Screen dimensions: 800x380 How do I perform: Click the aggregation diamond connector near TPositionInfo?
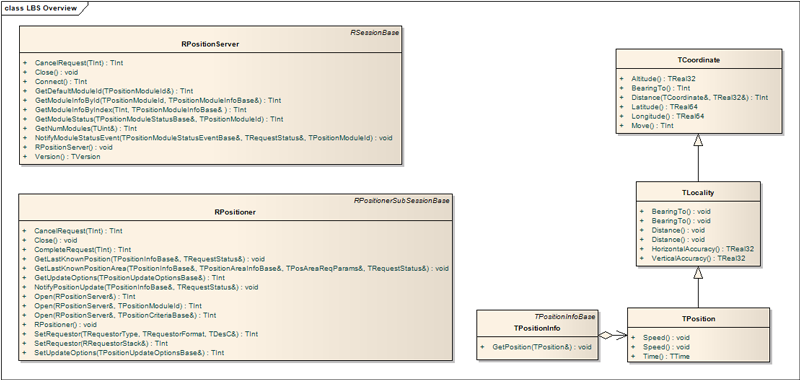(605, 335)
